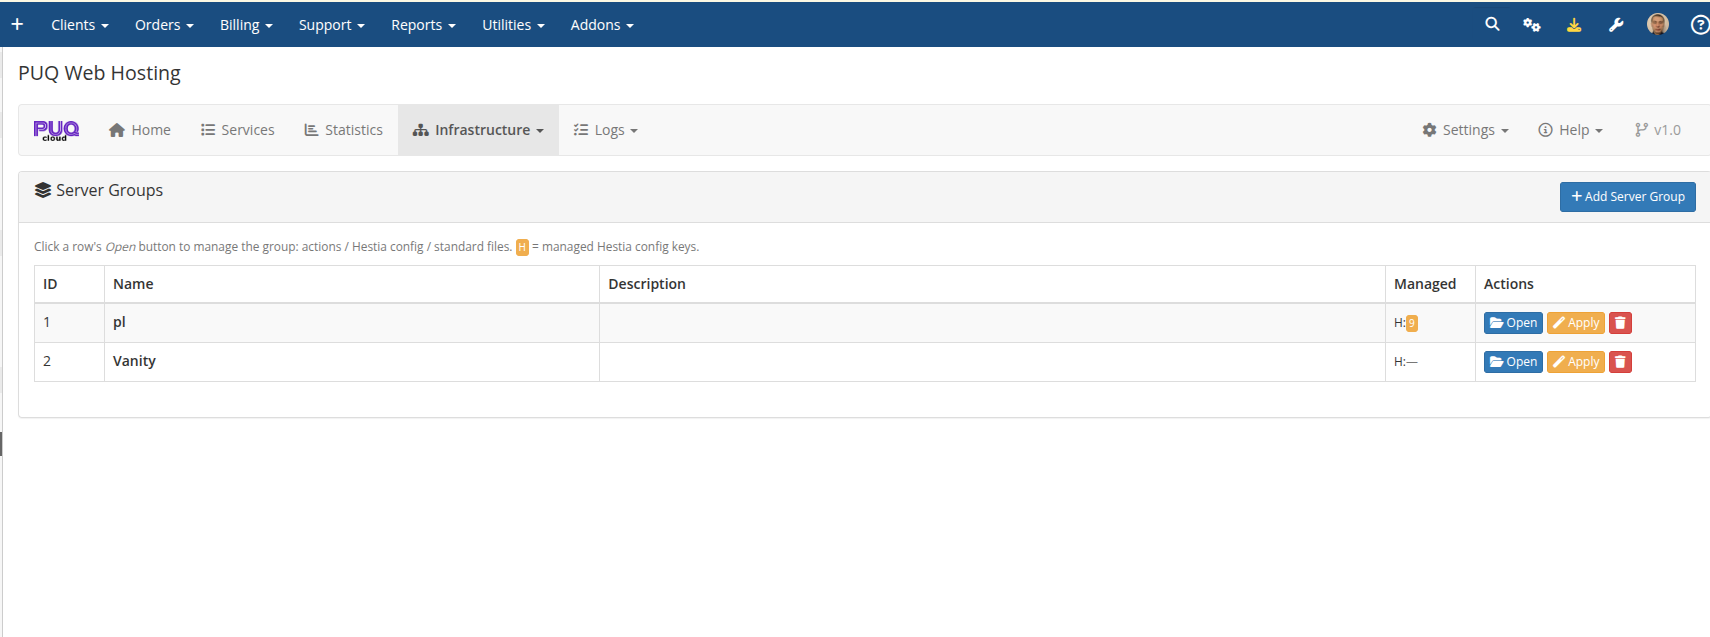Click the yellow download icon

point(1574,25)
